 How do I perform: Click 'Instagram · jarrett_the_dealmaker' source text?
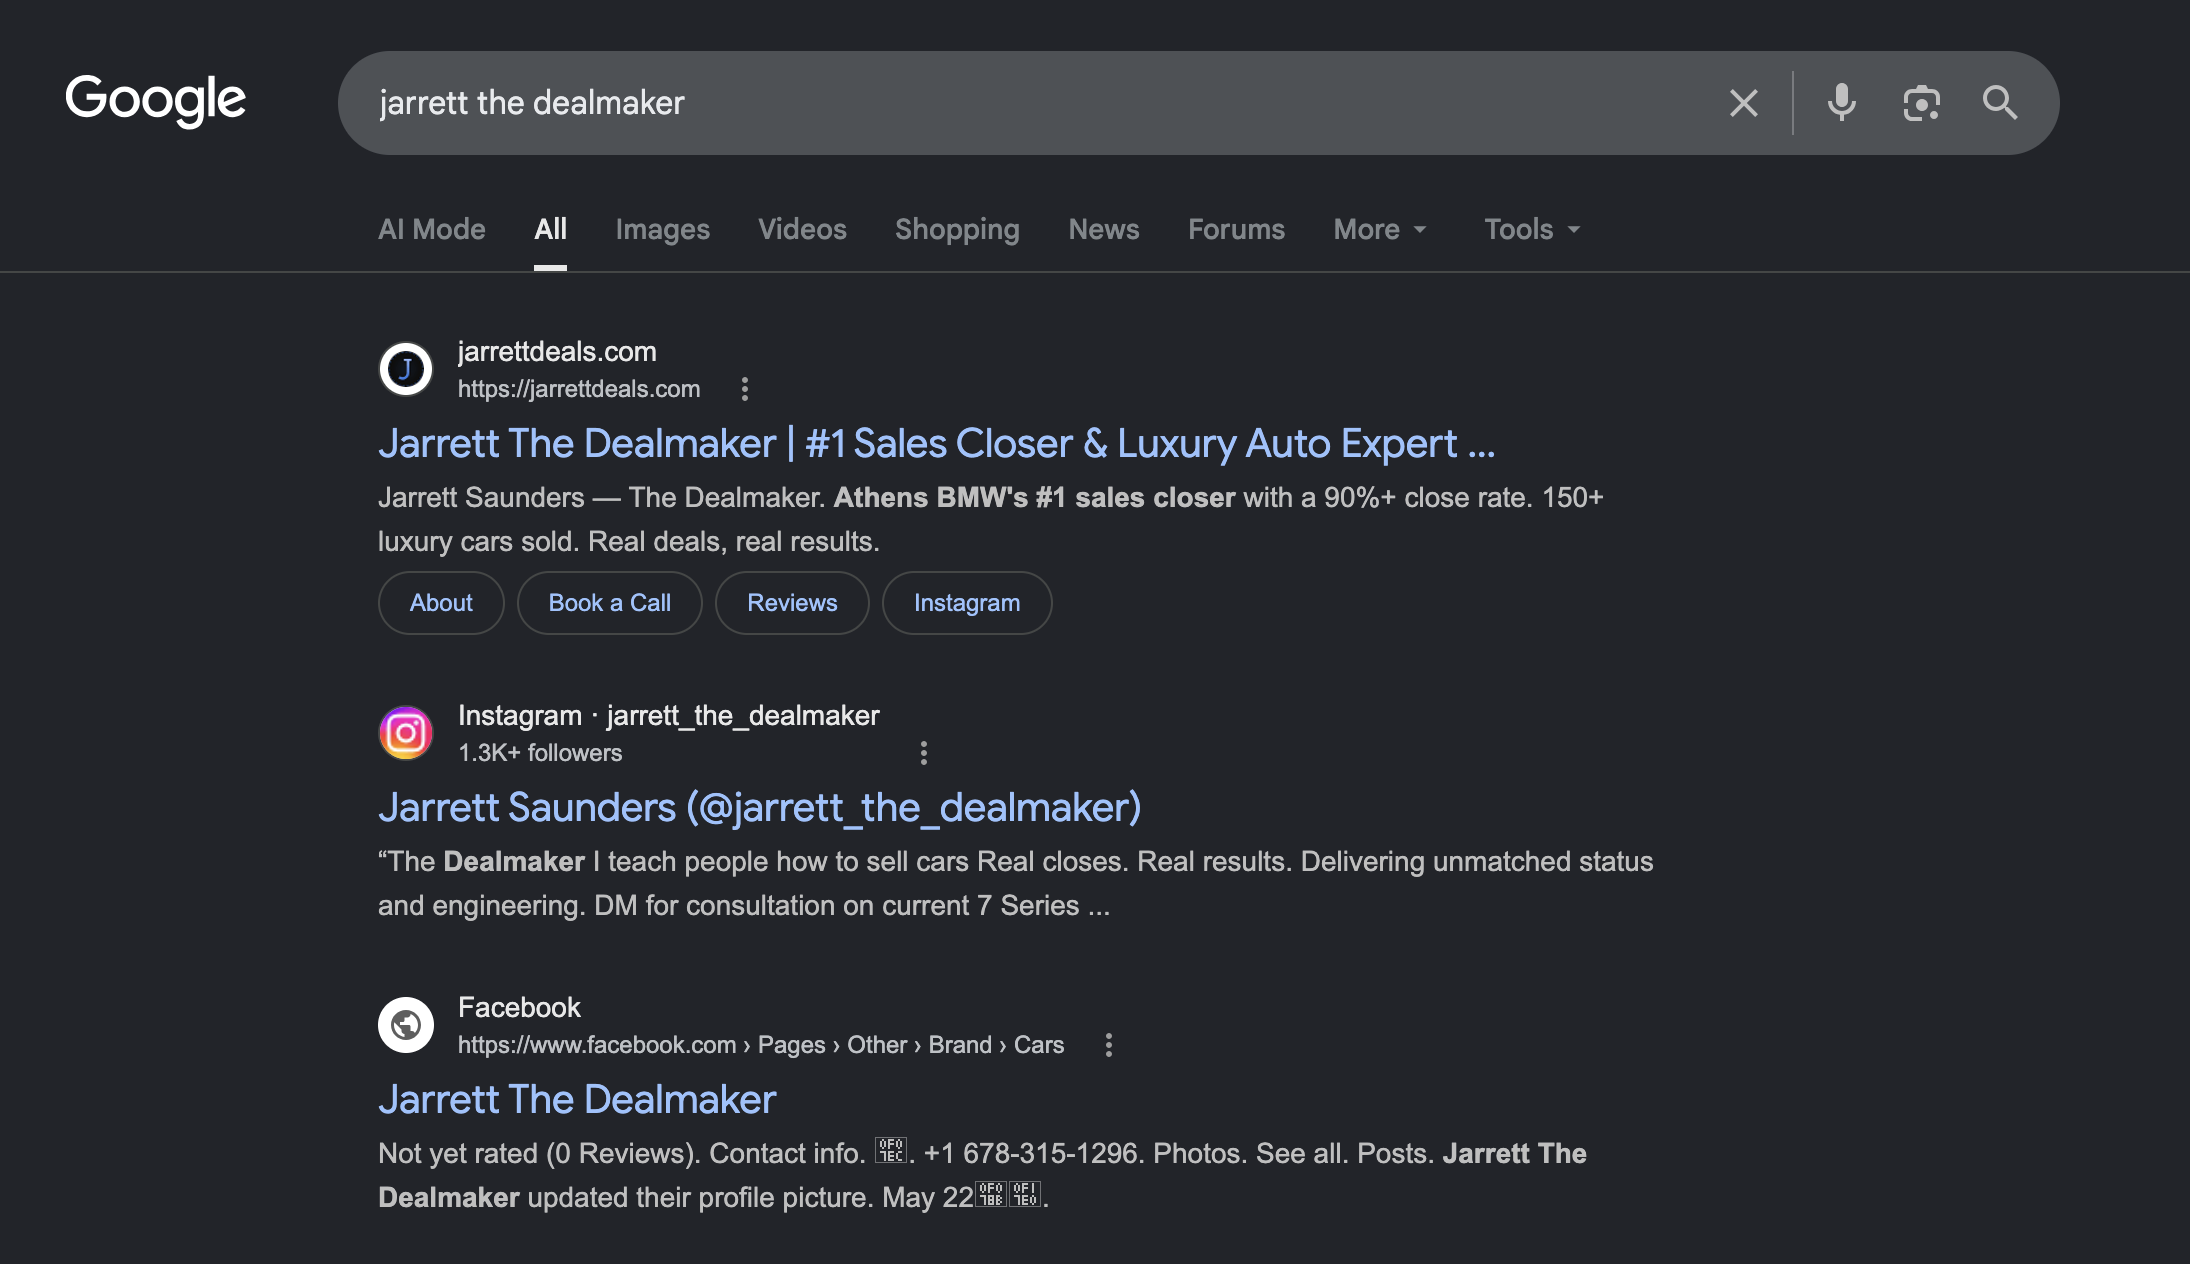click(669, 716)
